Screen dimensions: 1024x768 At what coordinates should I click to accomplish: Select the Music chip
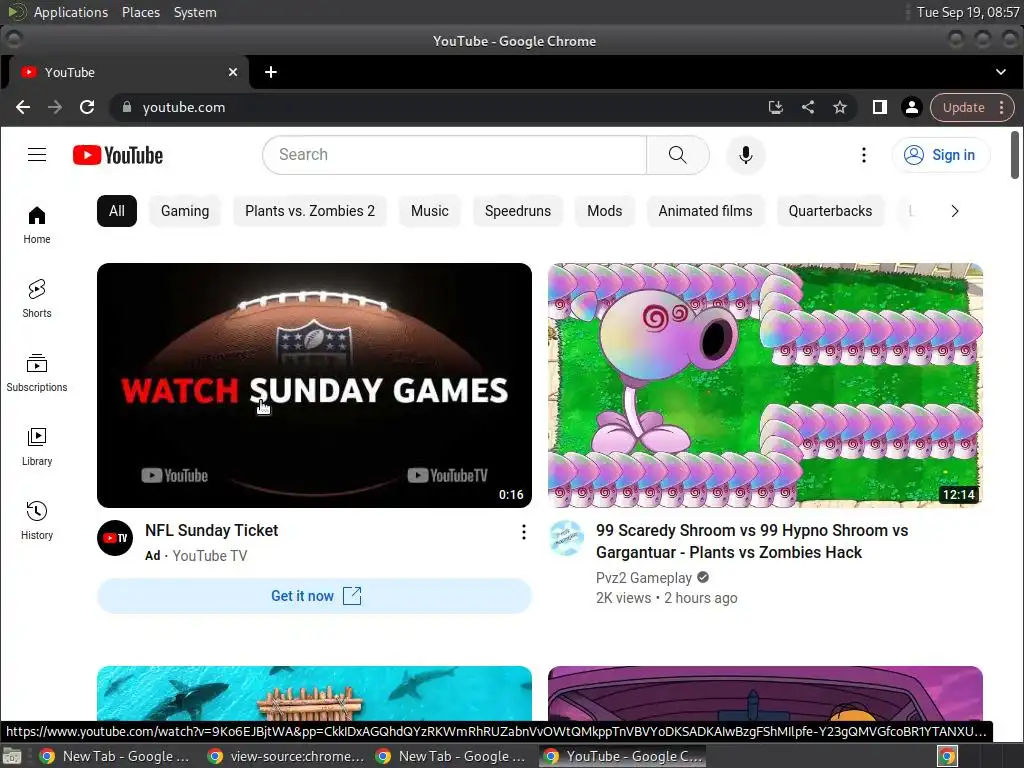[430, 211]
